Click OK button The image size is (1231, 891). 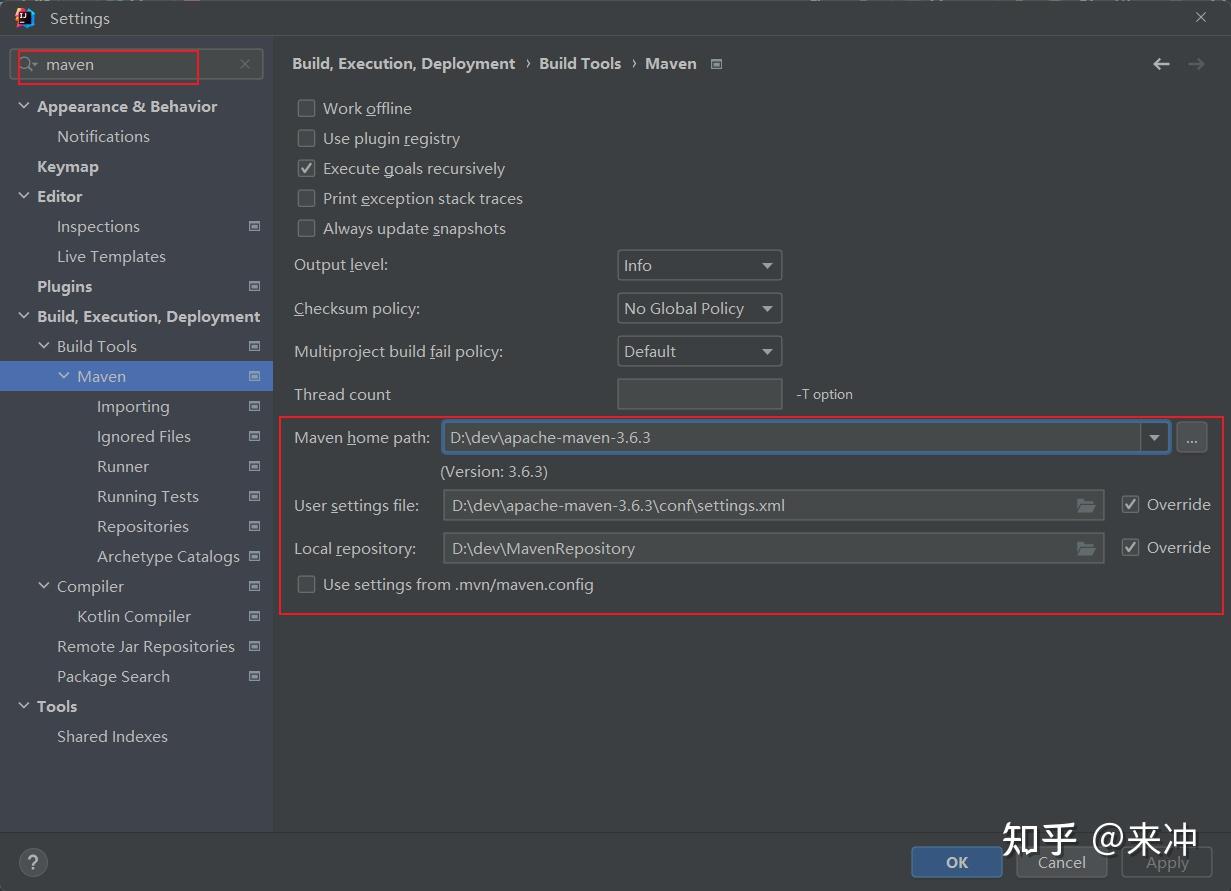[x=957, y=862]
